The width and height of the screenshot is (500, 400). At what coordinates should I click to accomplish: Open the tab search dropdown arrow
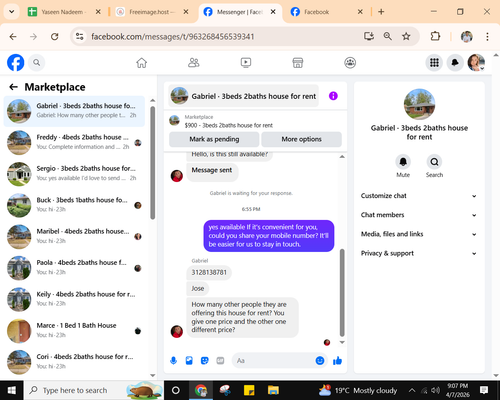click(x=11, y=12)
